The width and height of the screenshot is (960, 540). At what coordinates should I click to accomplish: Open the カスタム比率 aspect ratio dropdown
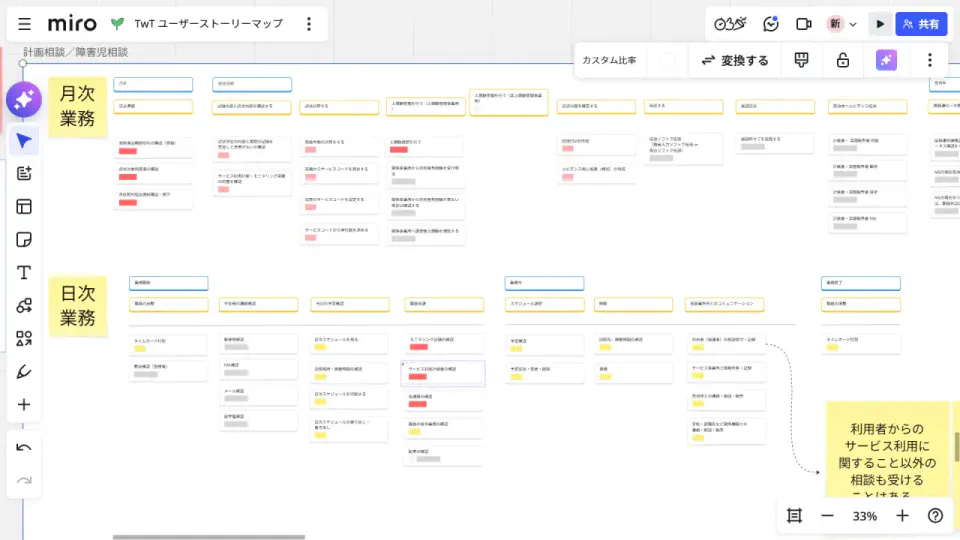[x=609, y=60]
